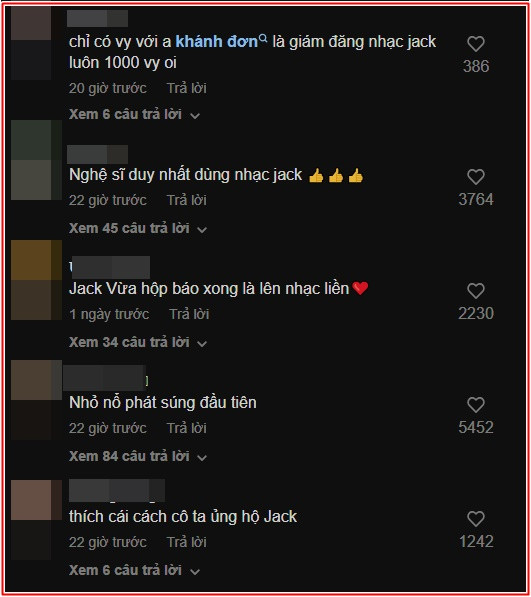The image size is (531, 597).
Task: Reply to the 20 giờ trước comment
Action: (x=187, y=88)
